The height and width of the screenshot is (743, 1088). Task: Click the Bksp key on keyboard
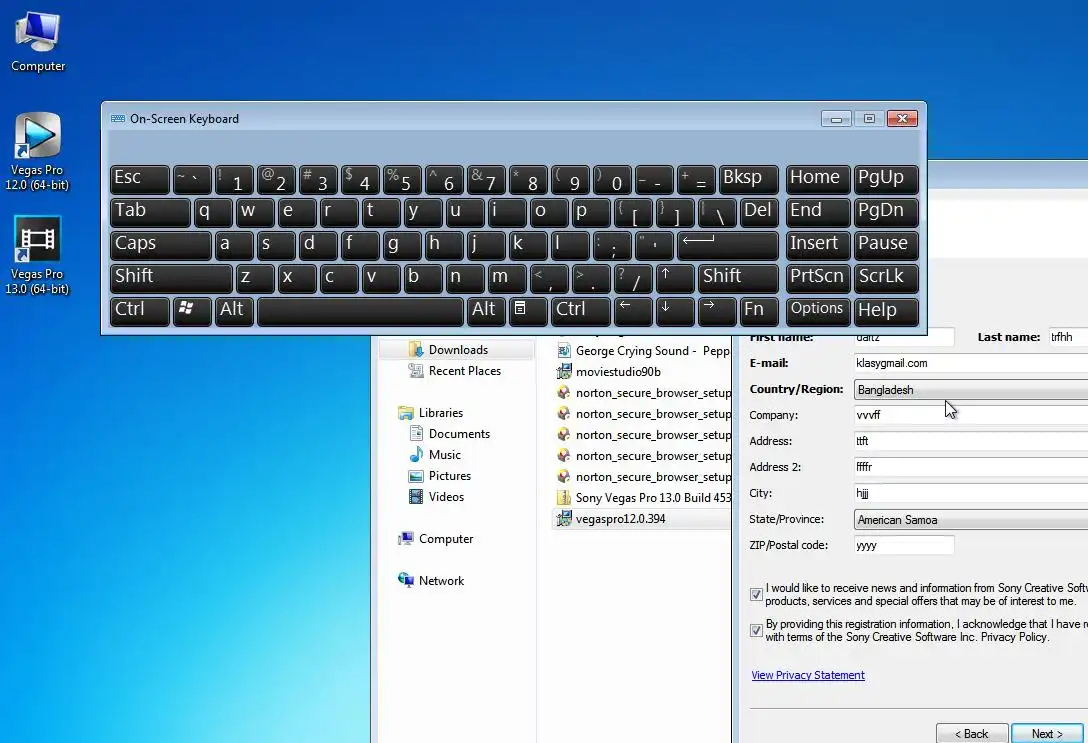[748, 180]
